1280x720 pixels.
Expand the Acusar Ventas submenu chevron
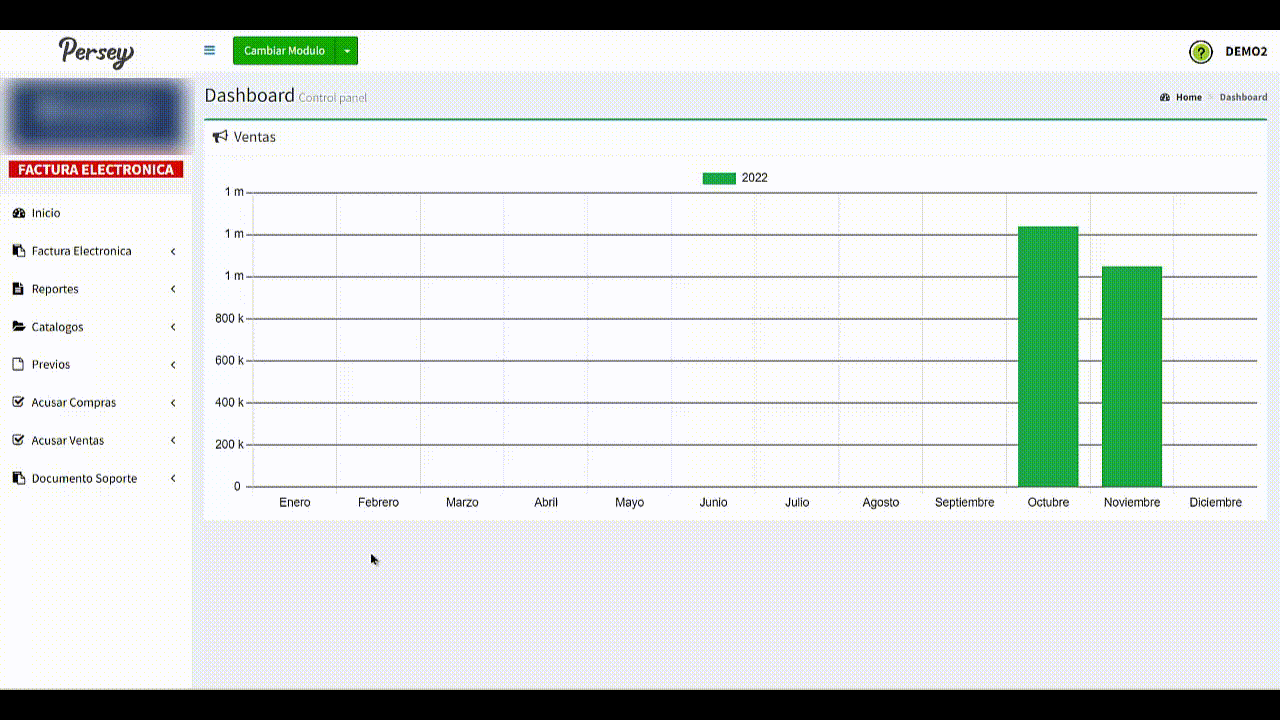173,441
